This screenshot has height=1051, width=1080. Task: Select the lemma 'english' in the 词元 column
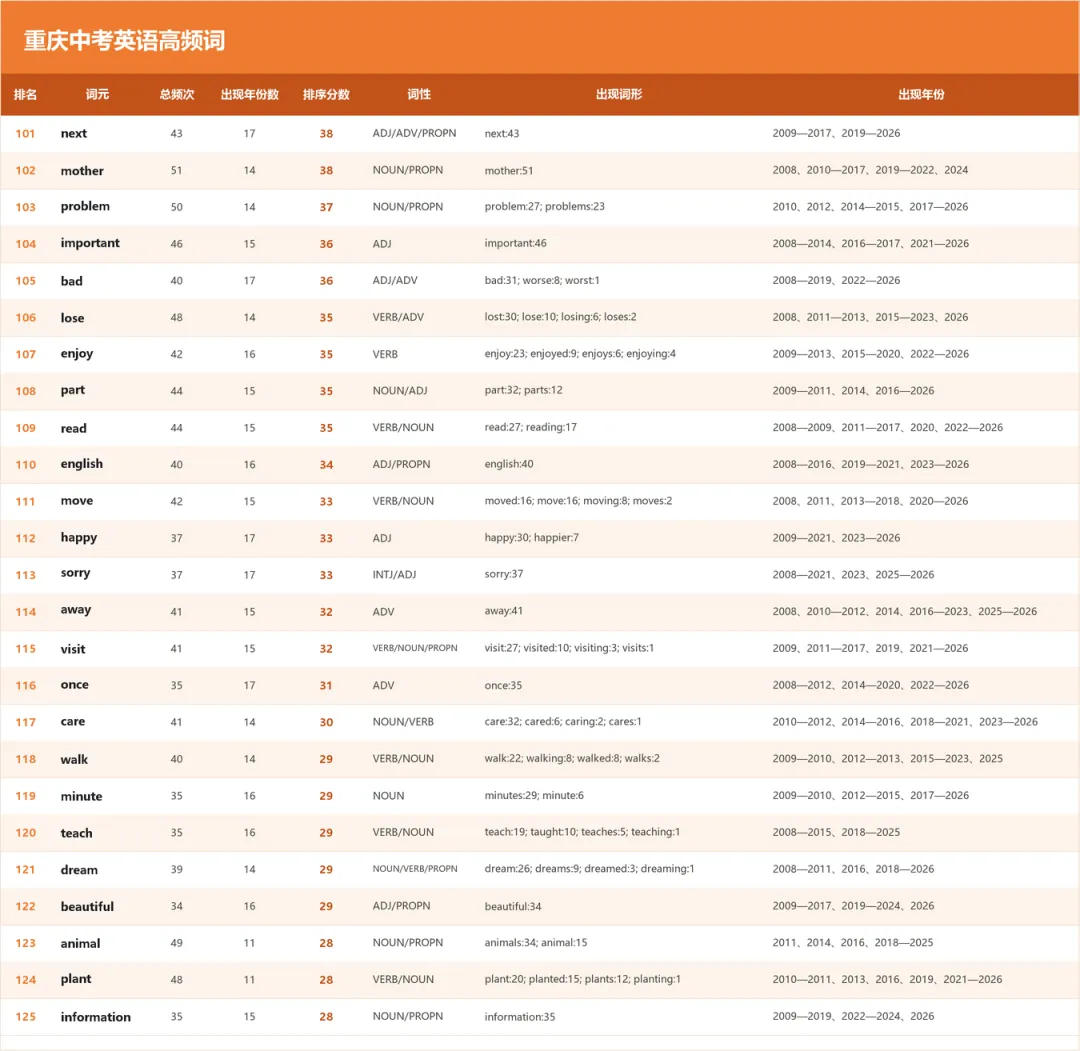click(81, 464)
